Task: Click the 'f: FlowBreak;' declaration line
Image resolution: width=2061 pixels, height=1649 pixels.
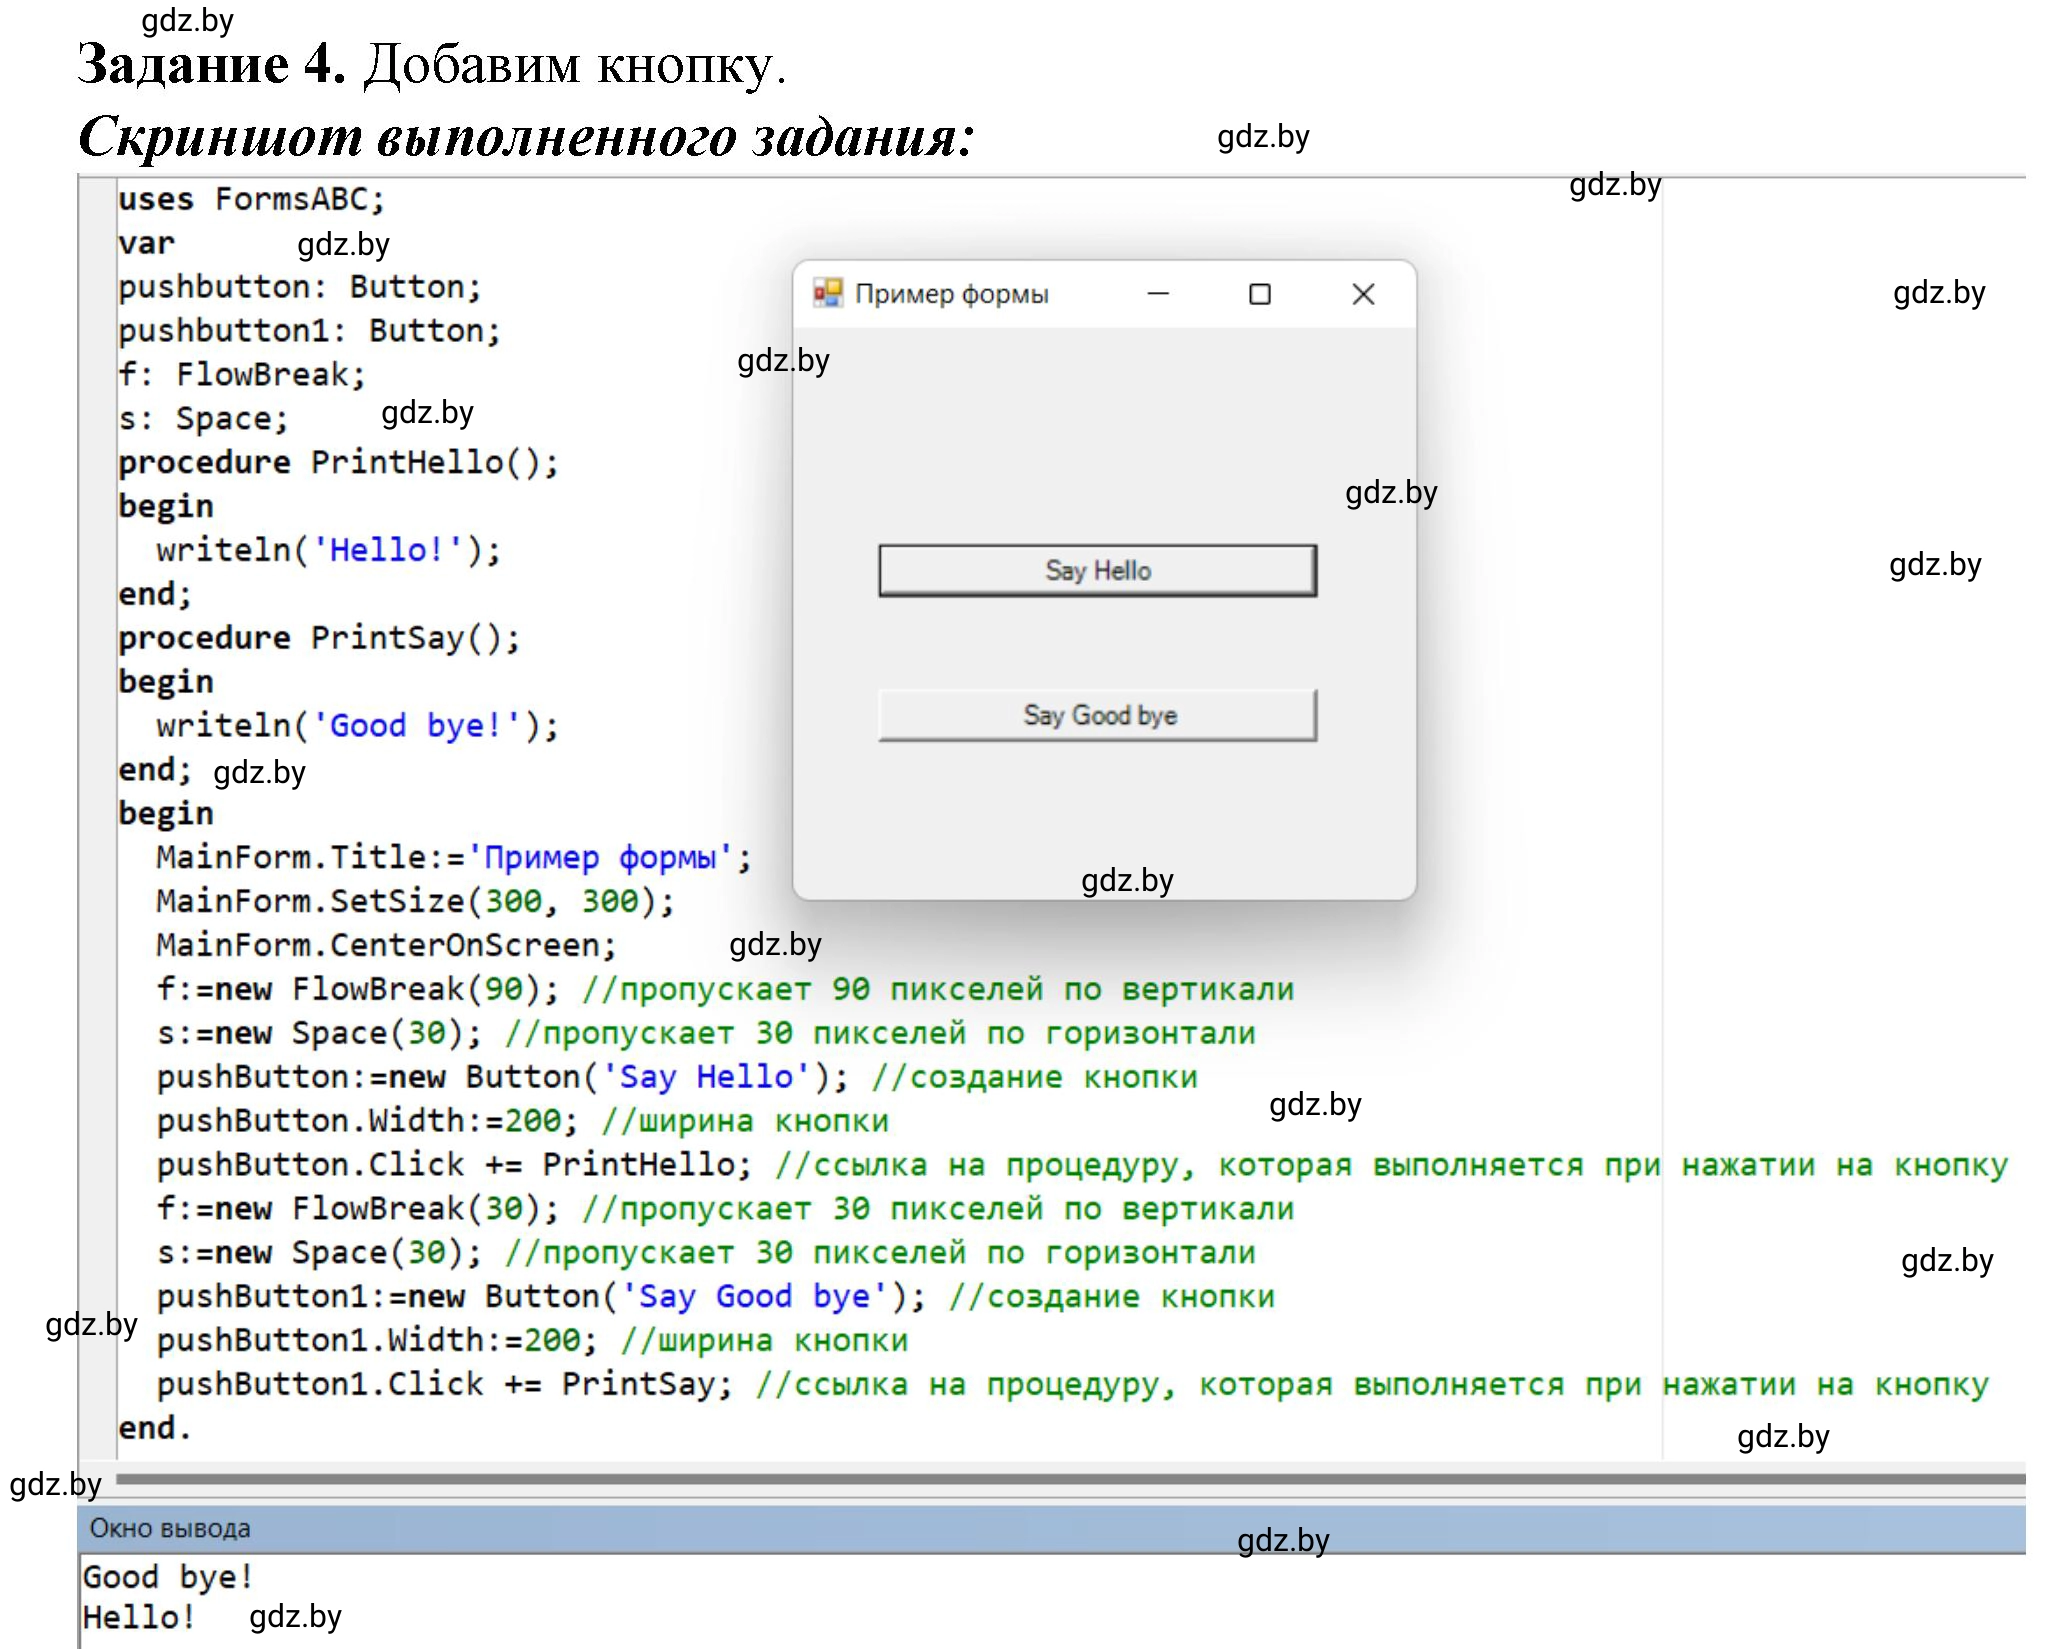Action: 242,375
